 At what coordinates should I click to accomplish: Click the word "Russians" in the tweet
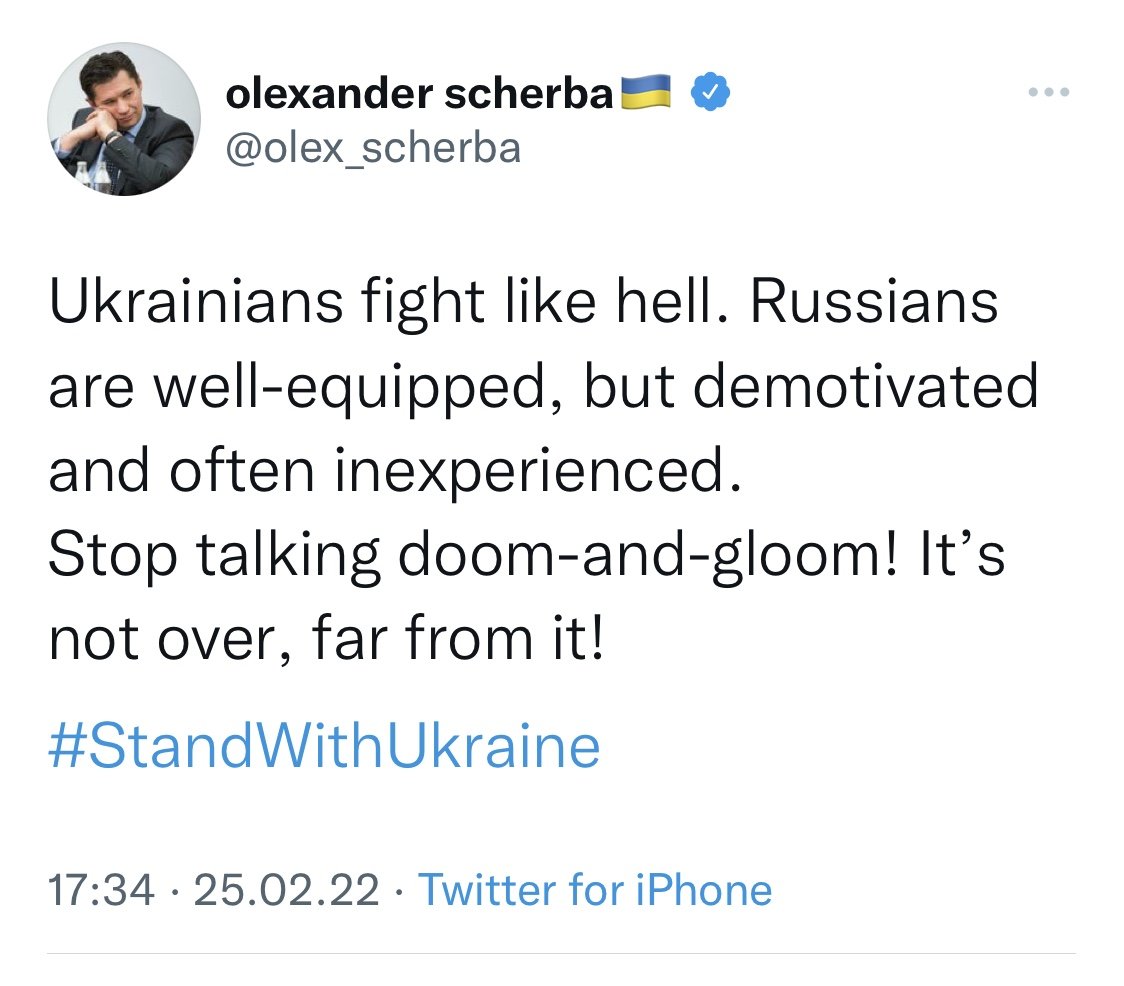[x=874, y=302]
